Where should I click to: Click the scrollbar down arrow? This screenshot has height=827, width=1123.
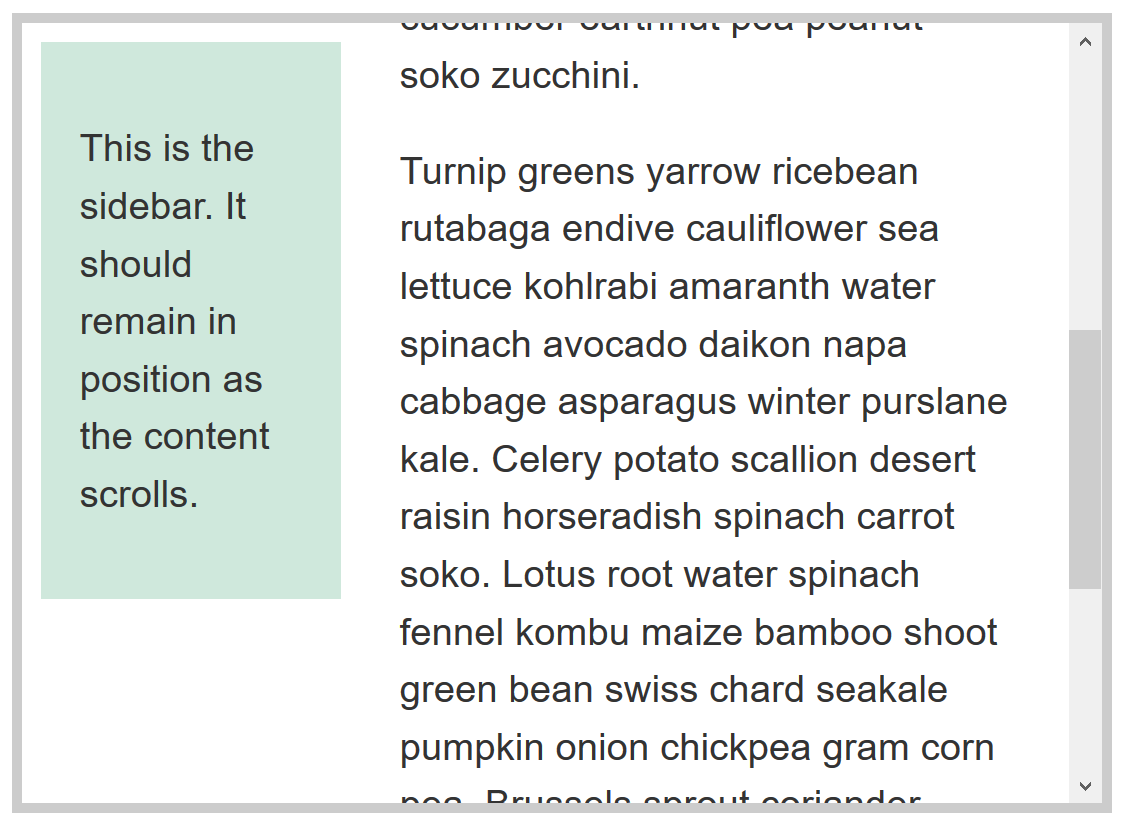click(x=1085, y=787)
